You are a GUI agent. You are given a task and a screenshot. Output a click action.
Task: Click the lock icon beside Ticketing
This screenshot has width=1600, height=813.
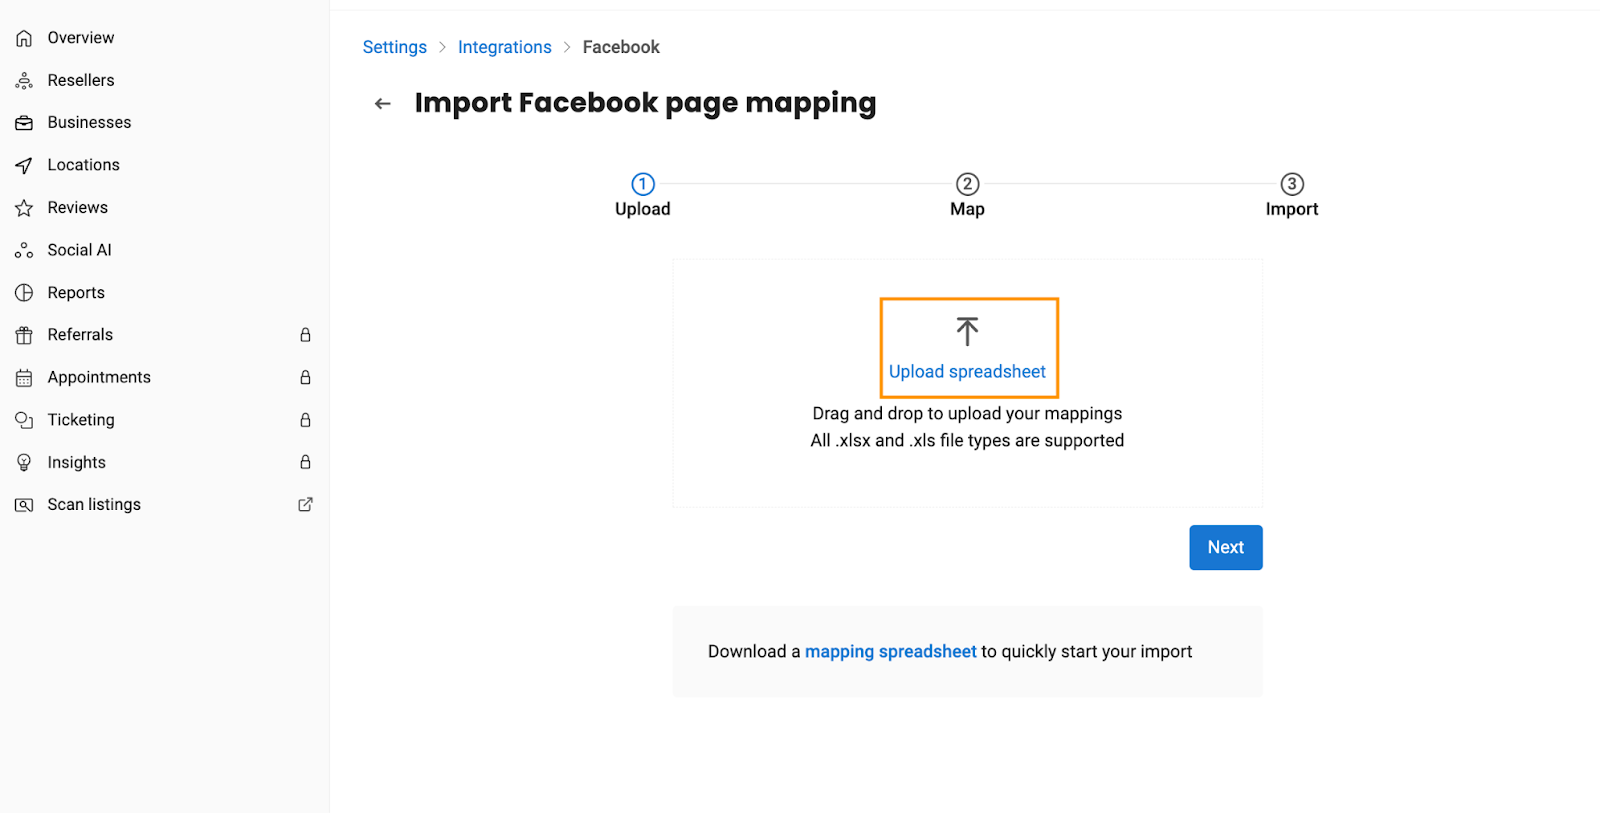point(306,420)
